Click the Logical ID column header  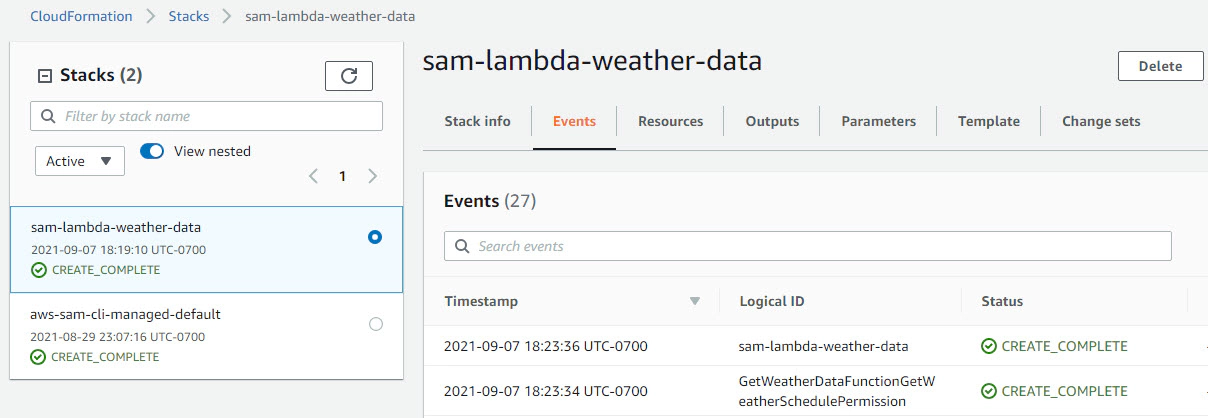(x=772, y=301)
